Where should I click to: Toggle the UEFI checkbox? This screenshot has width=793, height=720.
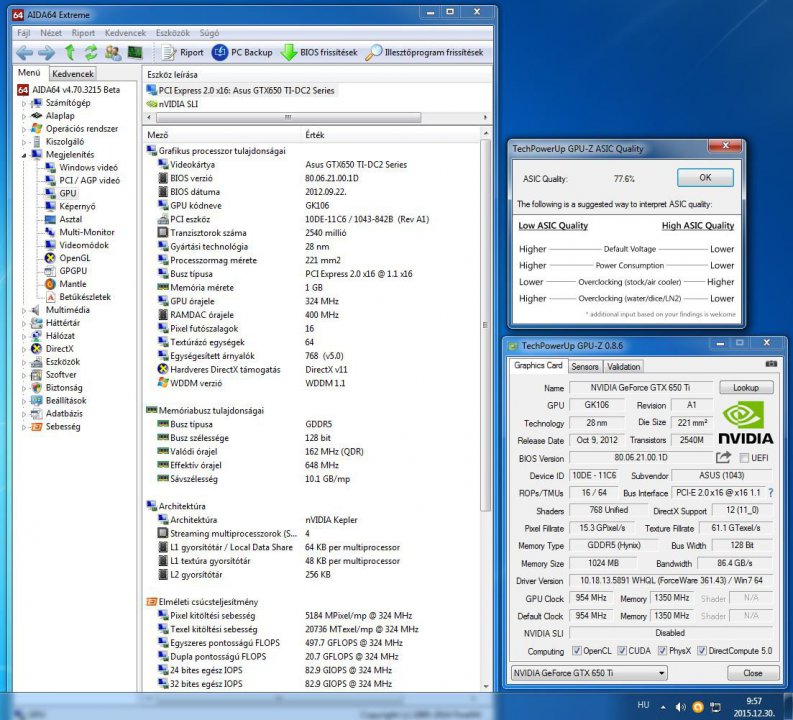[742, 458]
